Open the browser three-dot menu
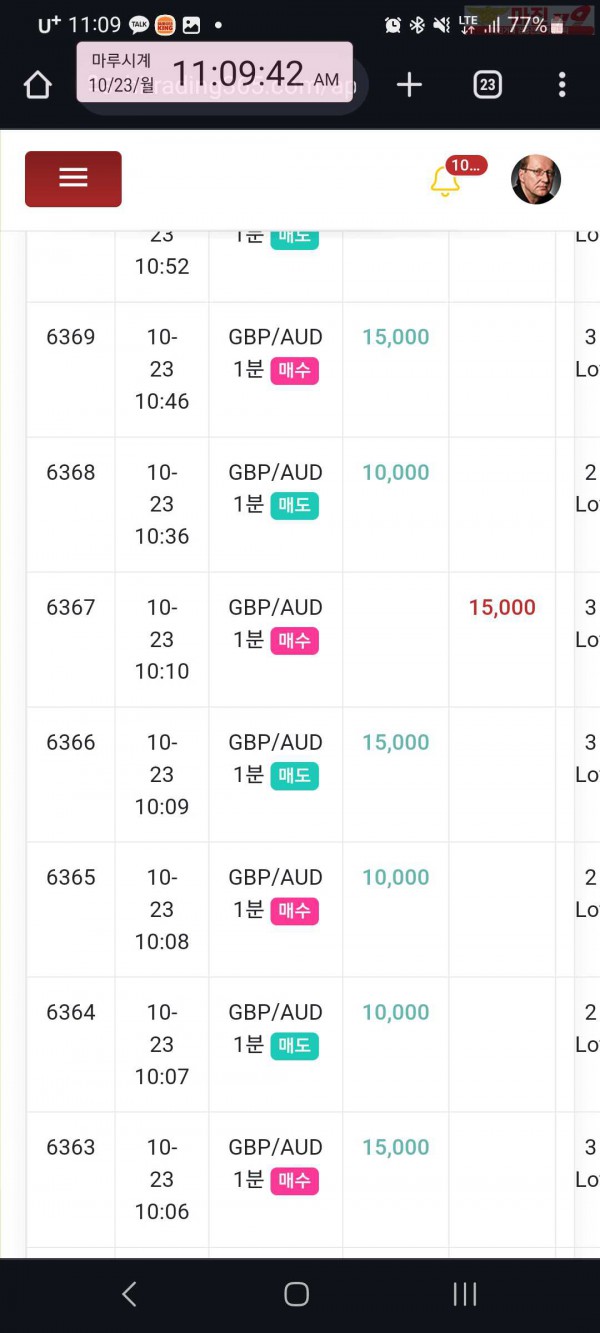The height and width of the screenshot is (1333, 600). pyautogui.click(x=562, y=85)
